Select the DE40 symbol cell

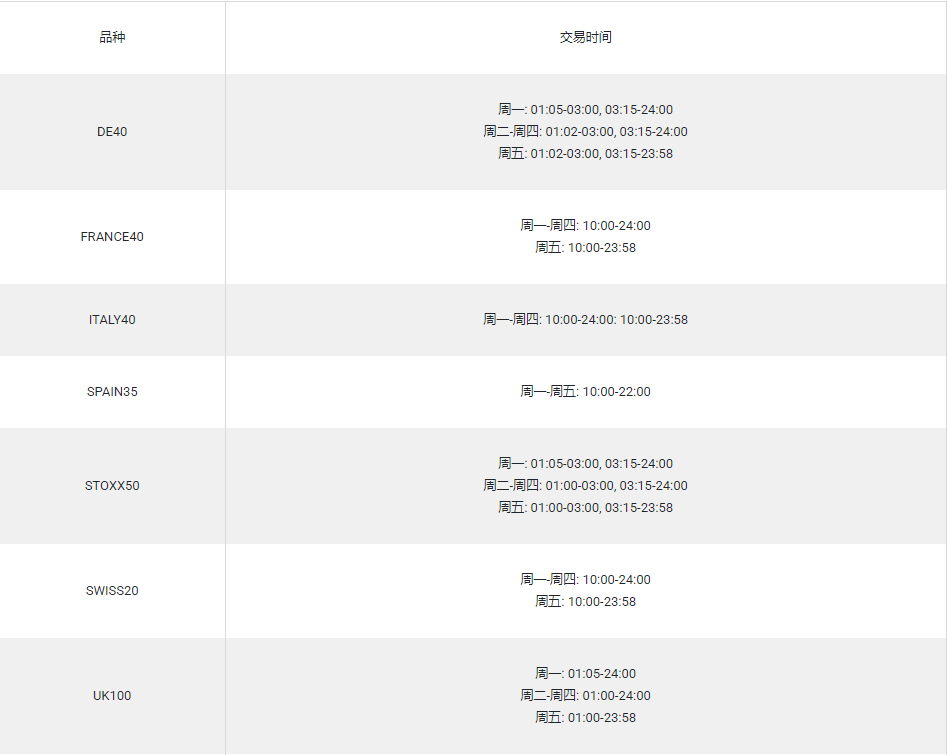[112, 132]
